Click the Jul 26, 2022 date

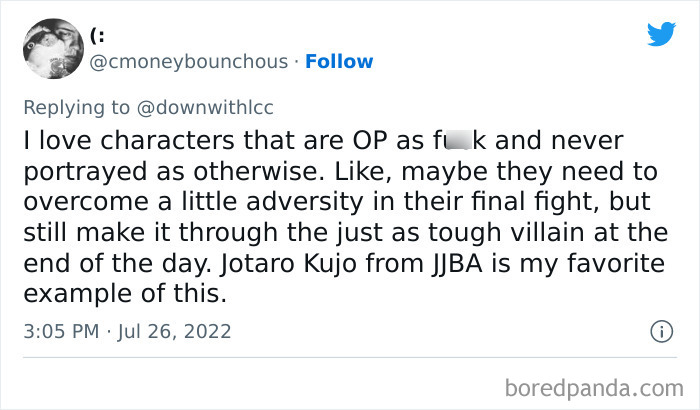click(x=174, y=331)
